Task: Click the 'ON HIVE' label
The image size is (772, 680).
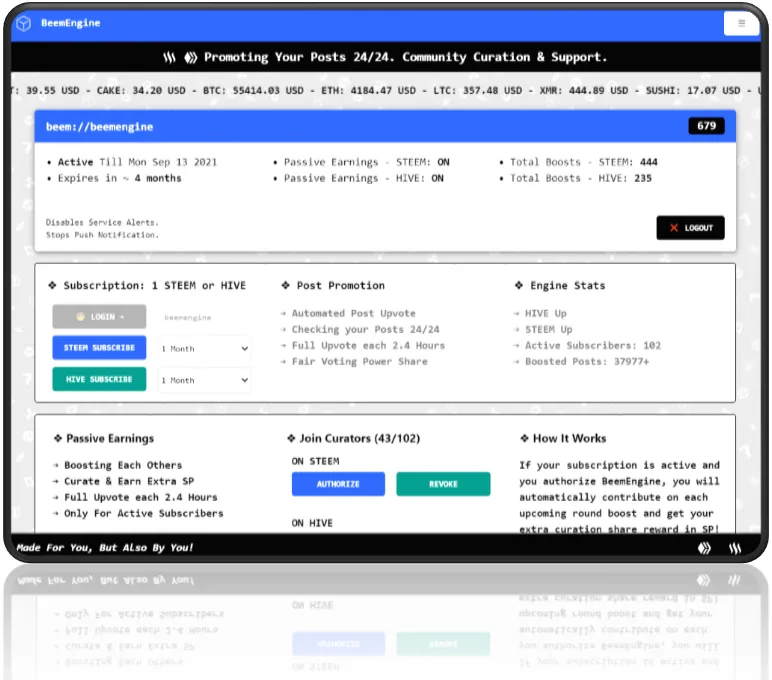Action: [x=312, y=523]
